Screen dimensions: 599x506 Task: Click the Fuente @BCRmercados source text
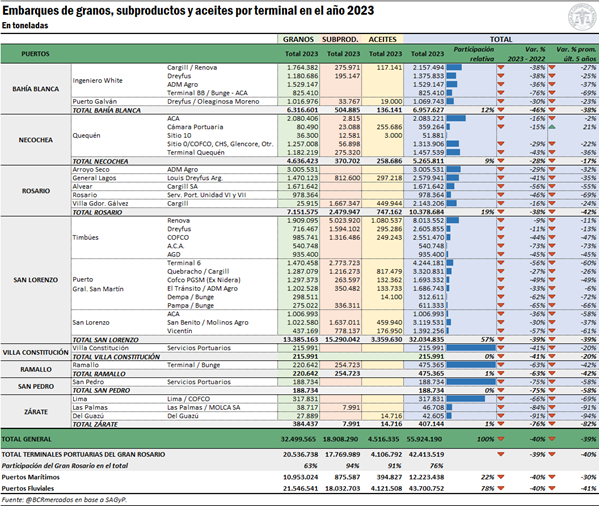64,500
